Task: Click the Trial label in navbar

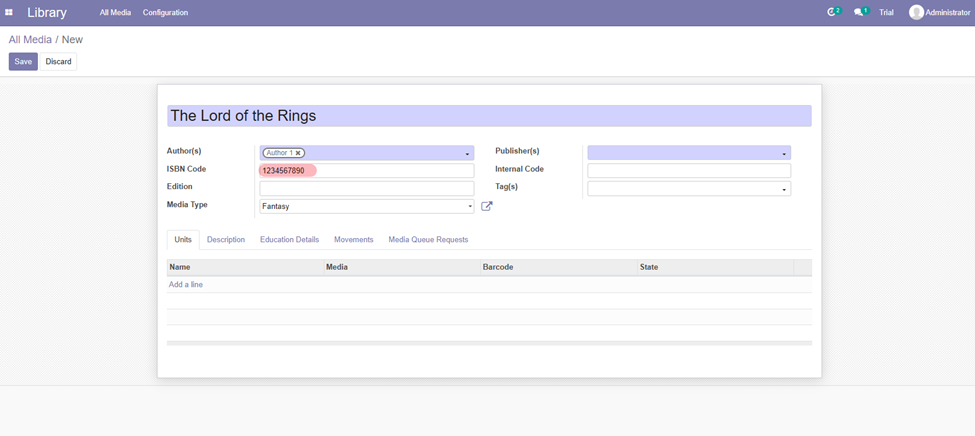Action: [x=886, y=12]
